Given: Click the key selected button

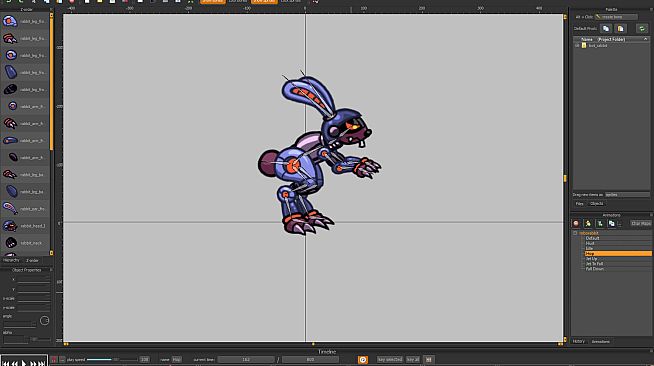Looking at the screenshot, I should click(390, 359).
